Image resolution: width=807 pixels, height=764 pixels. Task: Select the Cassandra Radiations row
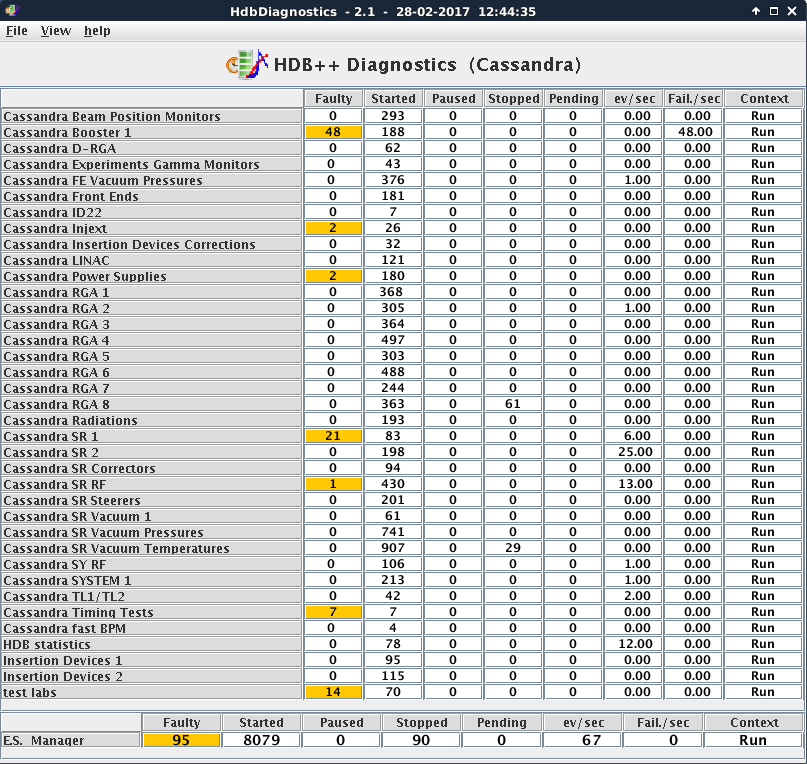(x=150, y=420)
